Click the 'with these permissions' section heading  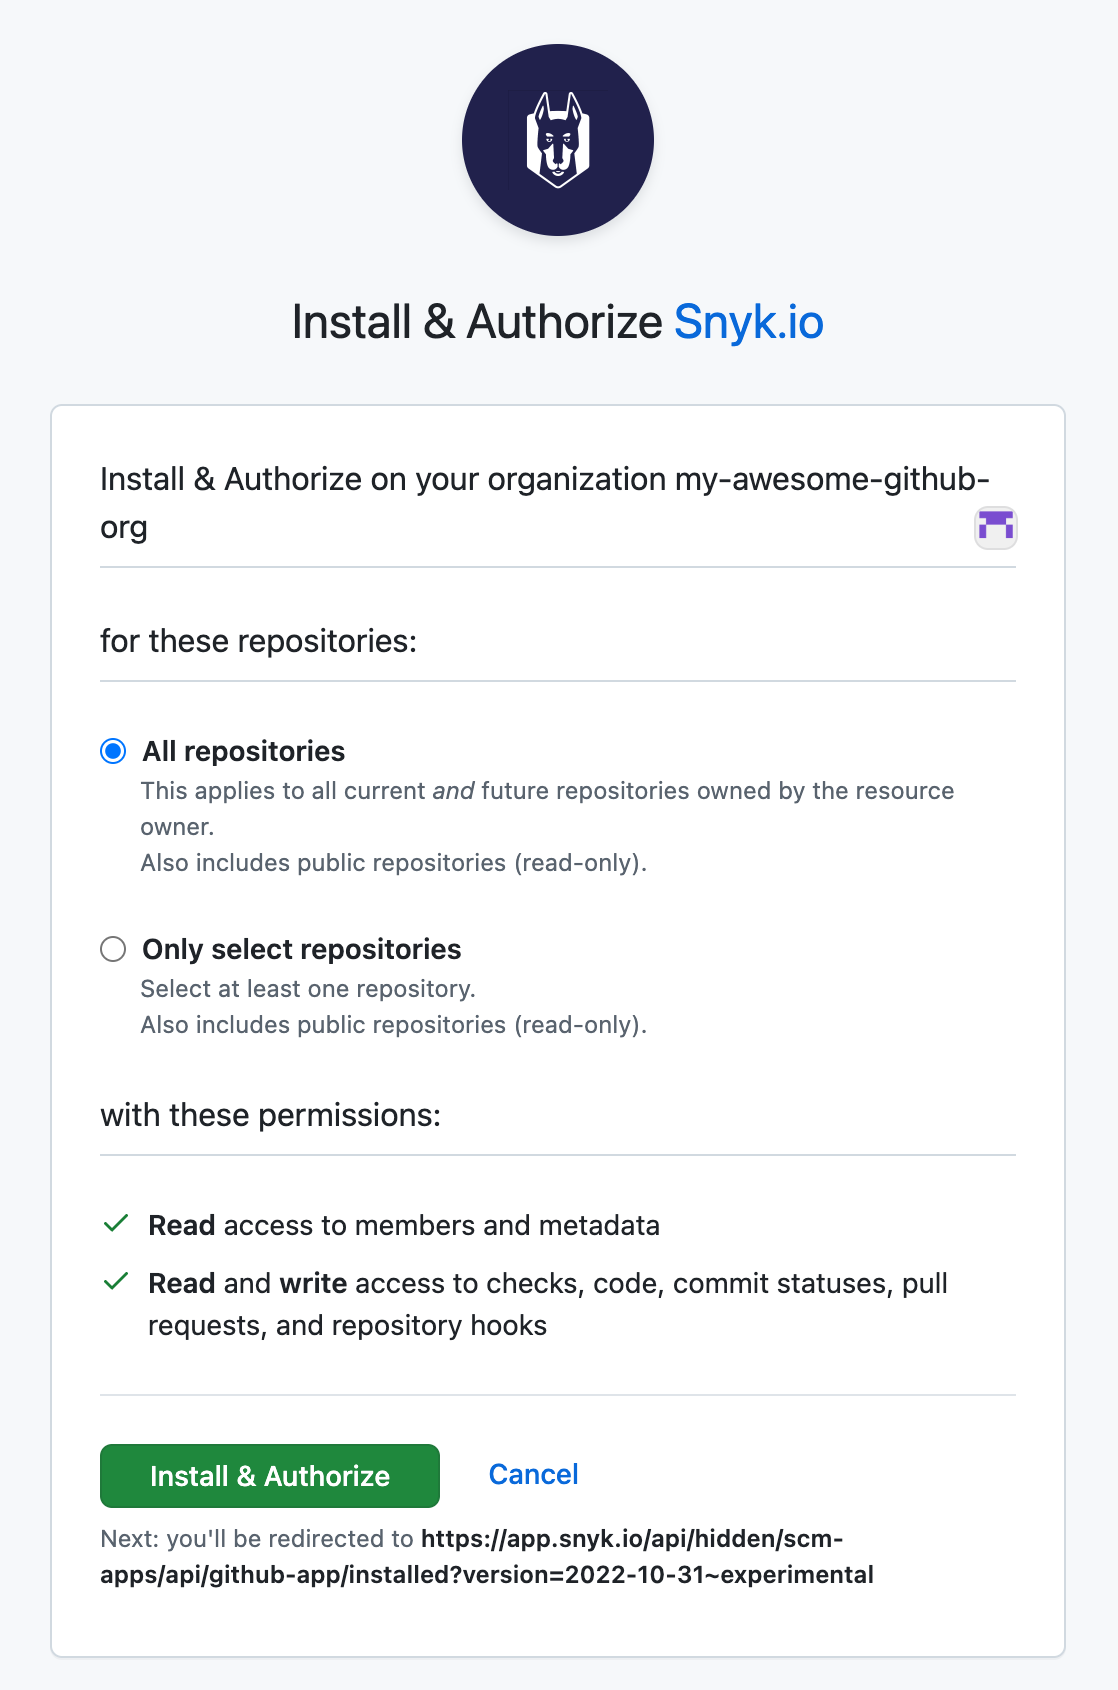(272, 1114)
